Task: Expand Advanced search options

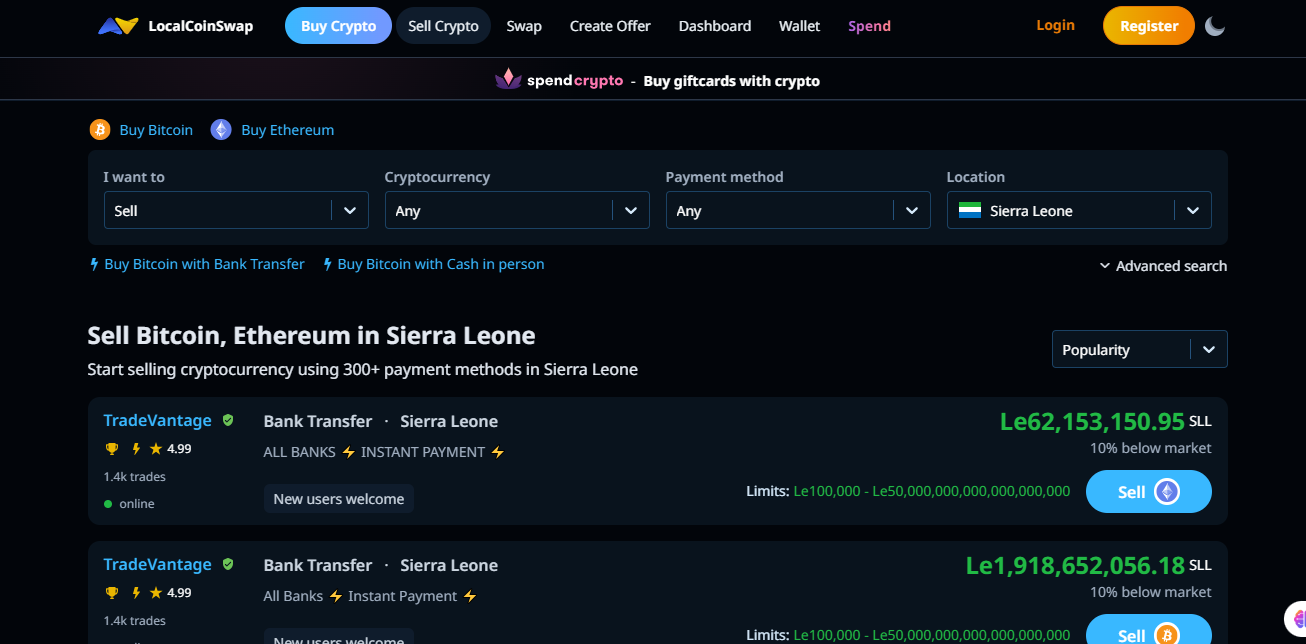Action: pyautogui.click(x=1163, y=266)
